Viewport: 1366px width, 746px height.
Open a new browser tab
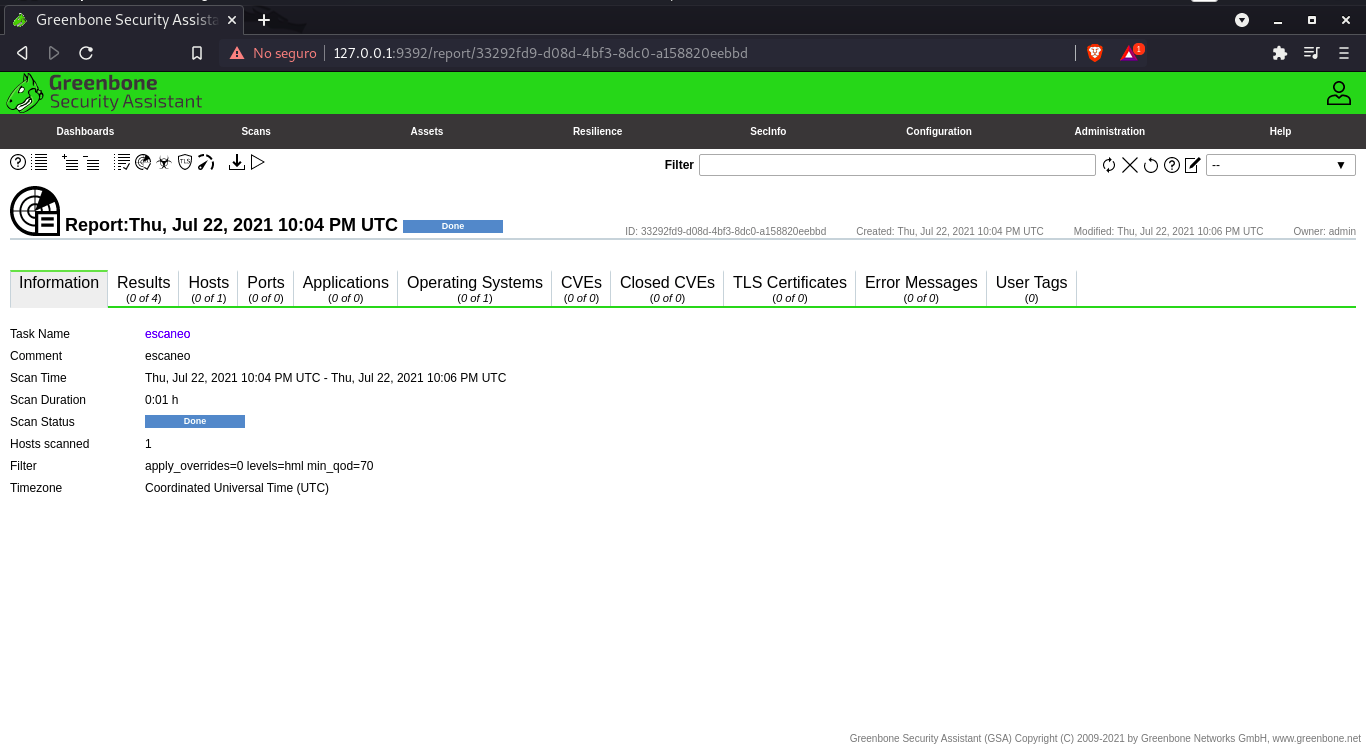[264, 20]
